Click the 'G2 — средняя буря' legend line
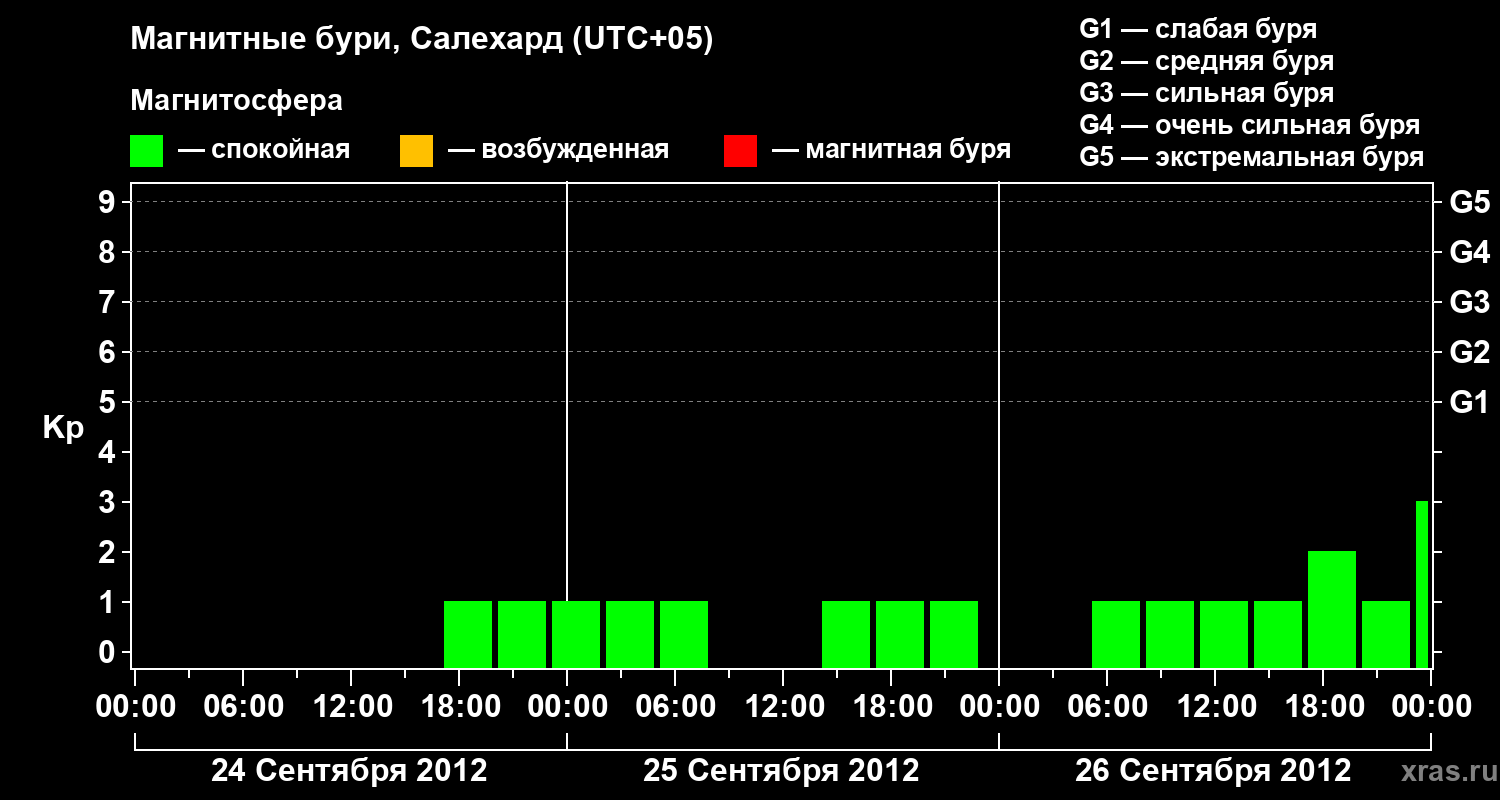 click(x=1206, y=61)
